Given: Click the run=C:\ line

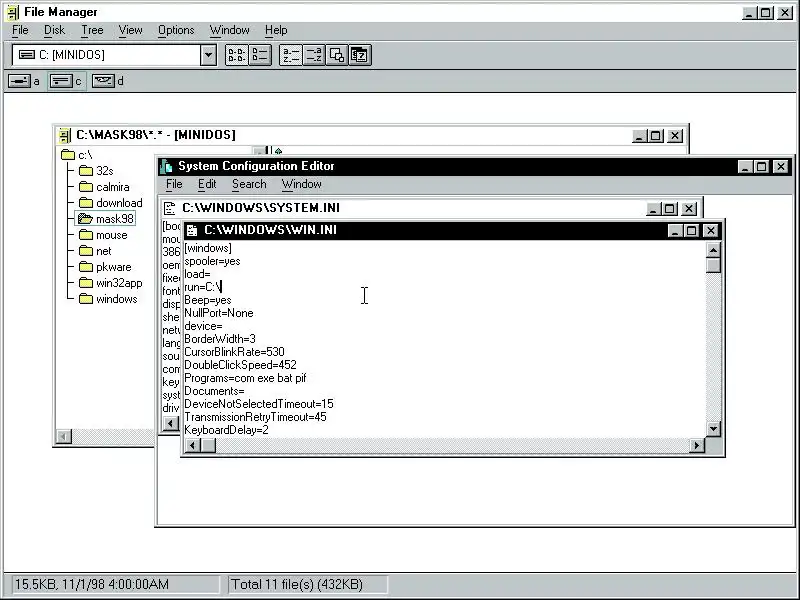Looking at the screenshot, I should [x=203, y=287].
